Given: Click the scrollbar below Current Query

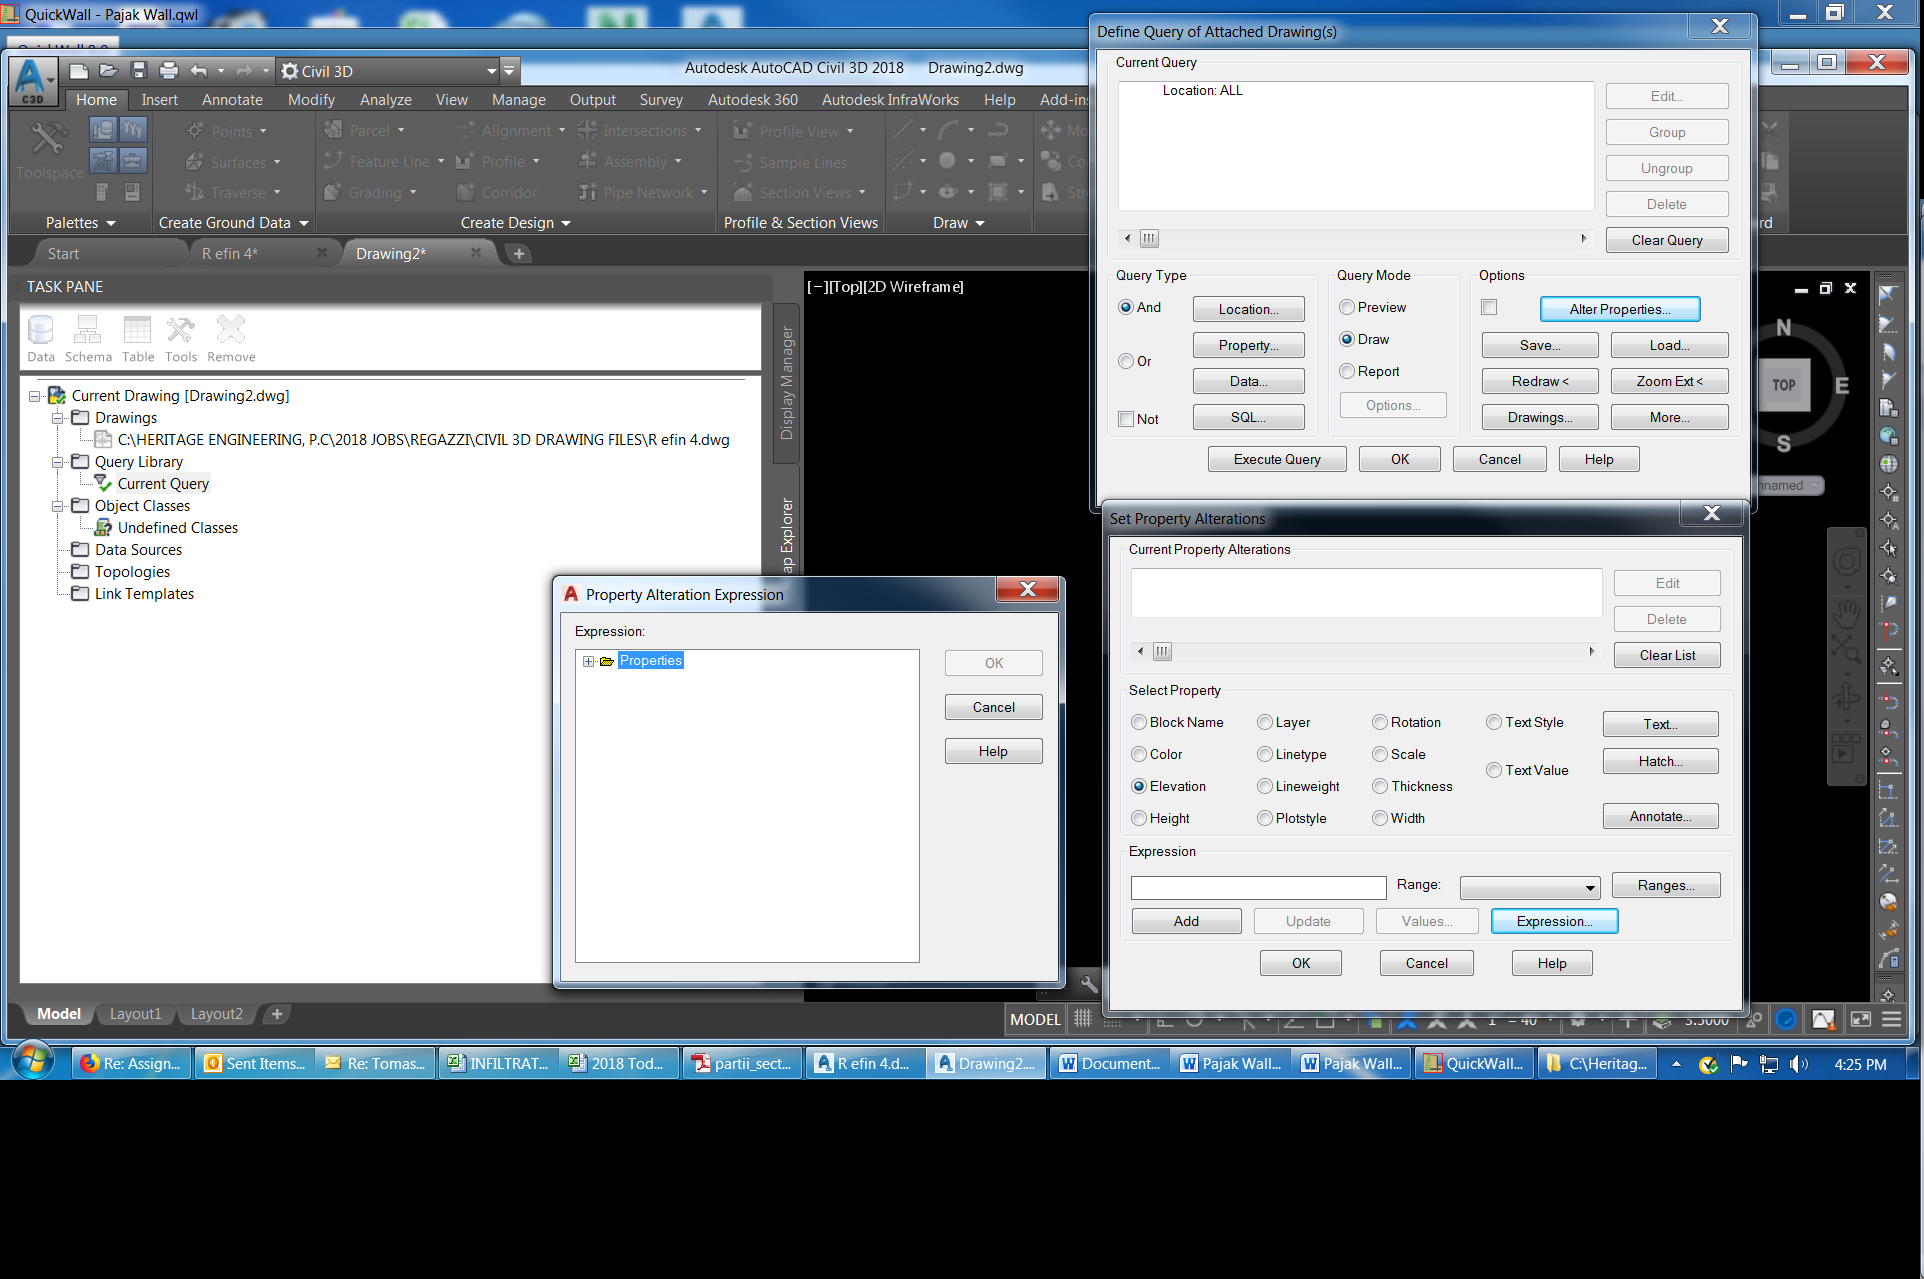Looking at the screenshot, I should (1148, 238).
